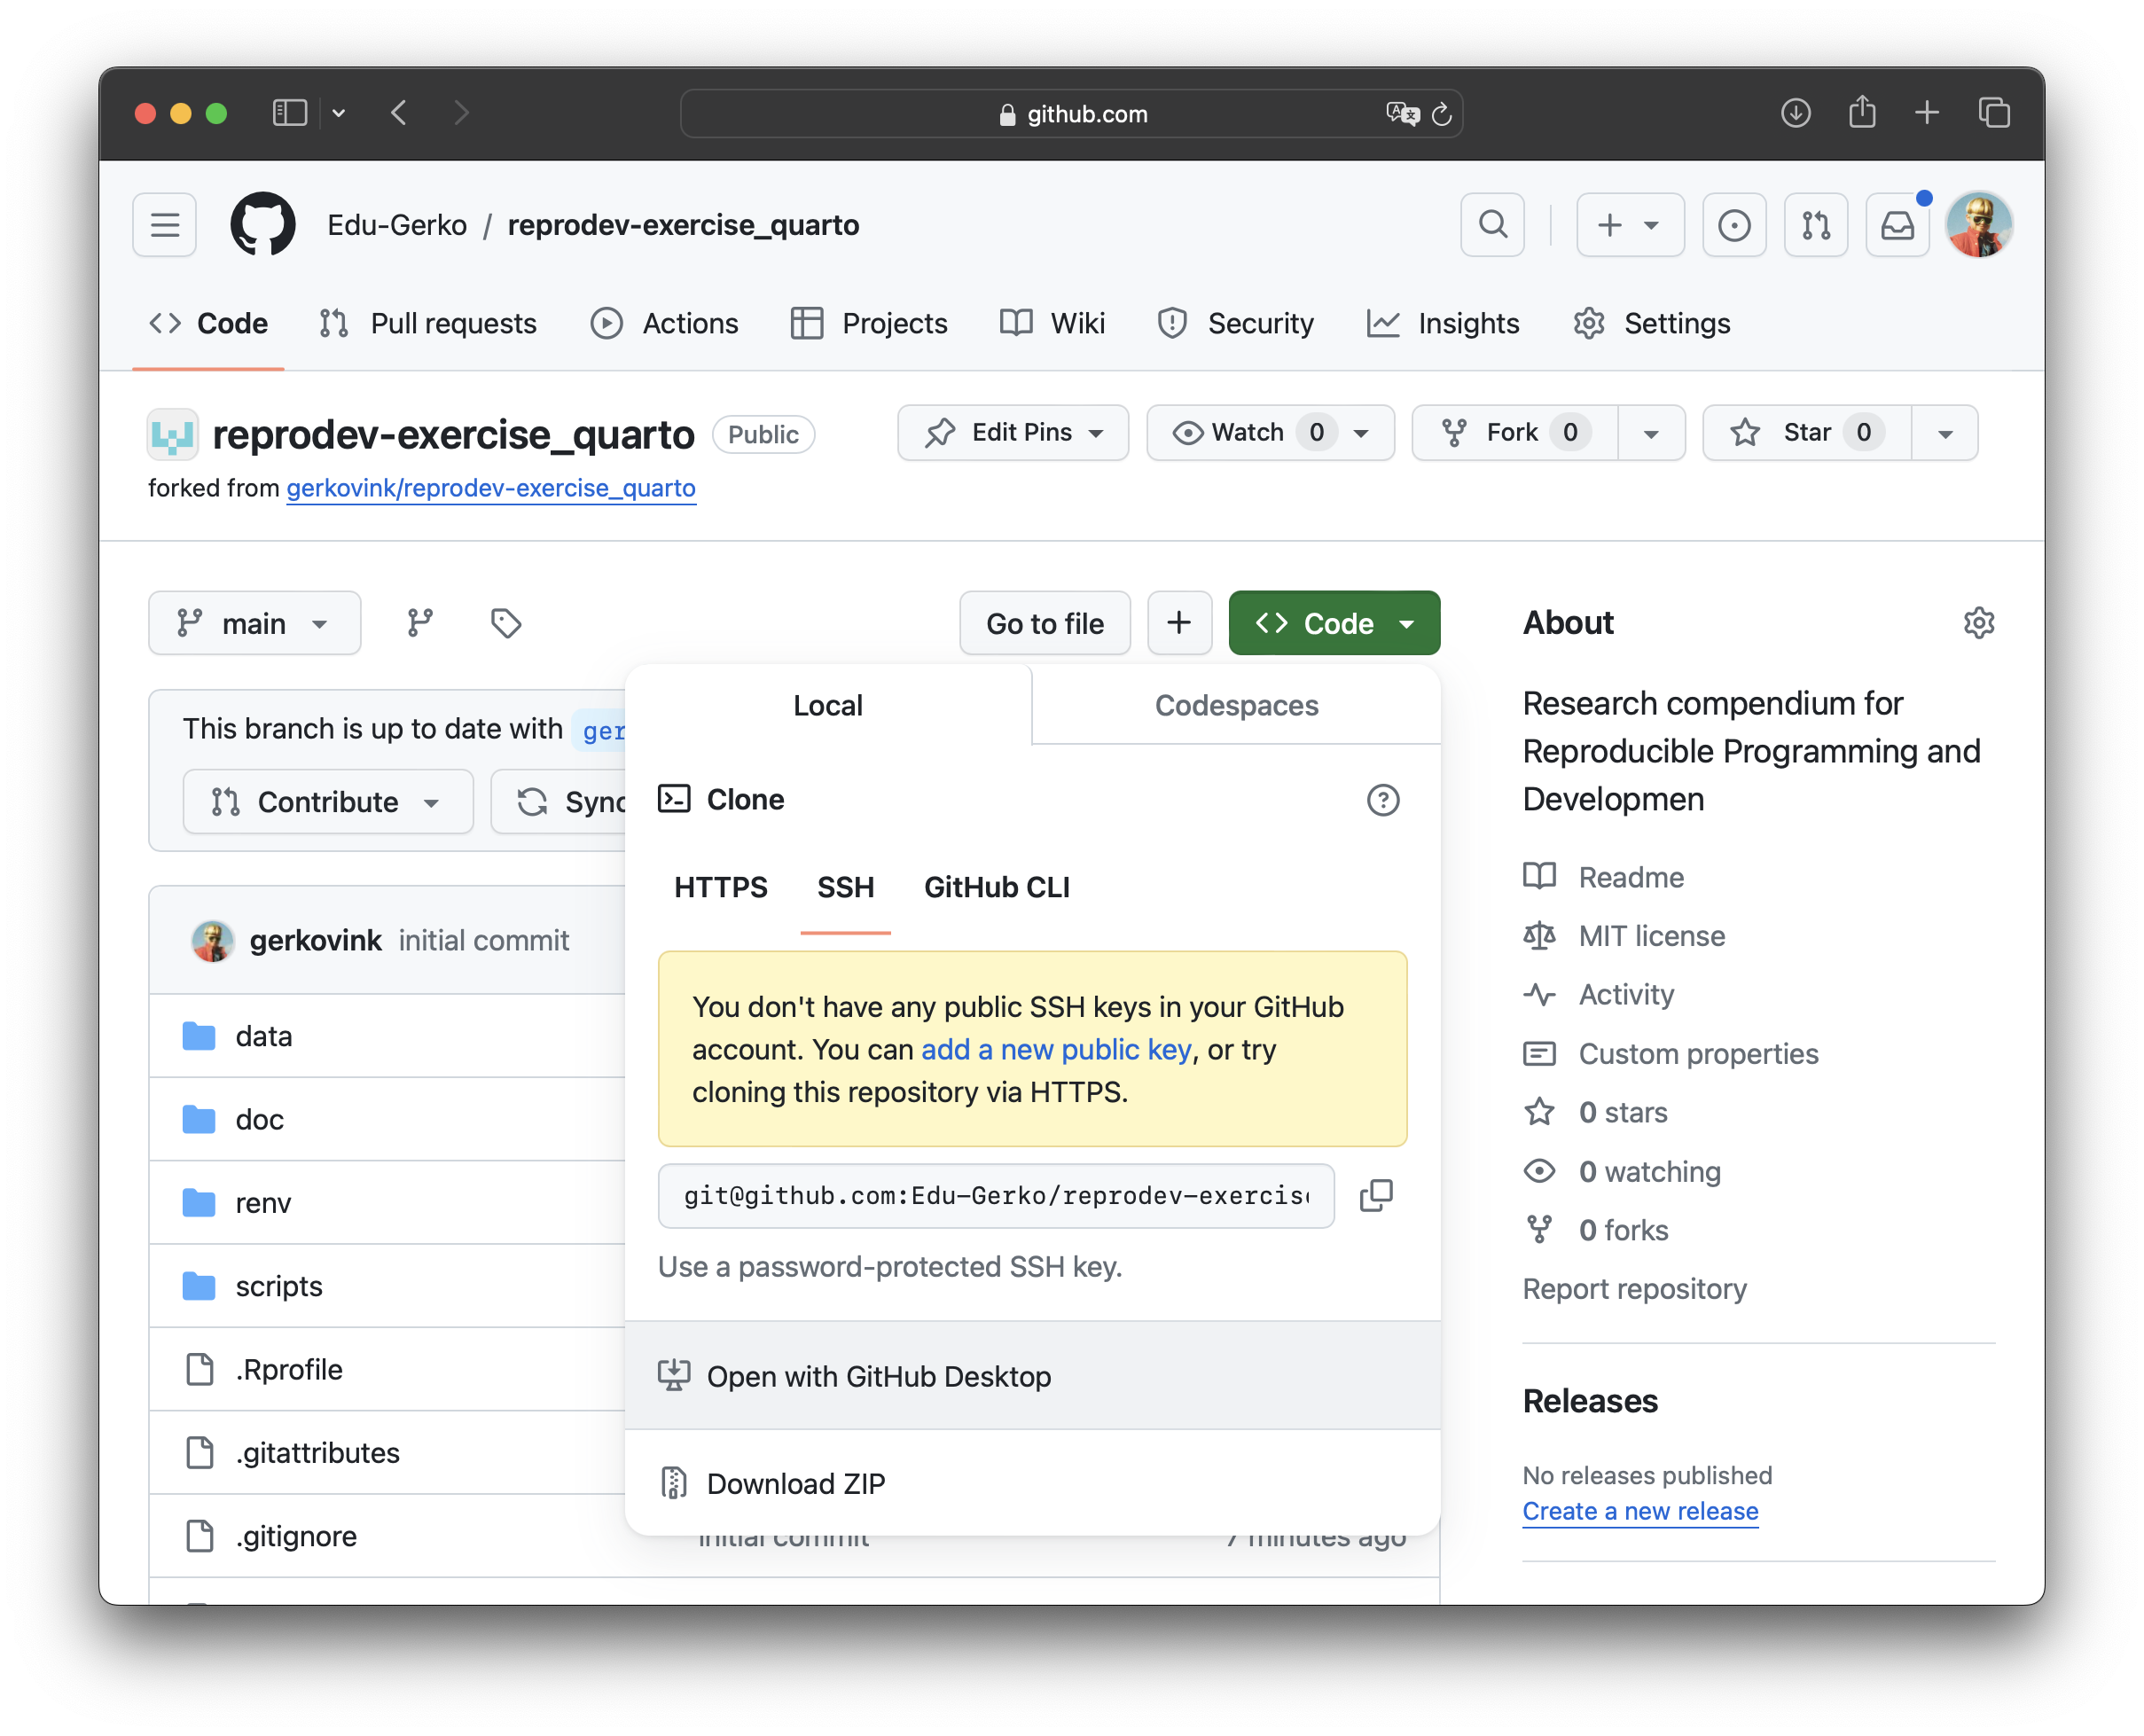Open the Pull requests icon in header

click(1816, 225)
